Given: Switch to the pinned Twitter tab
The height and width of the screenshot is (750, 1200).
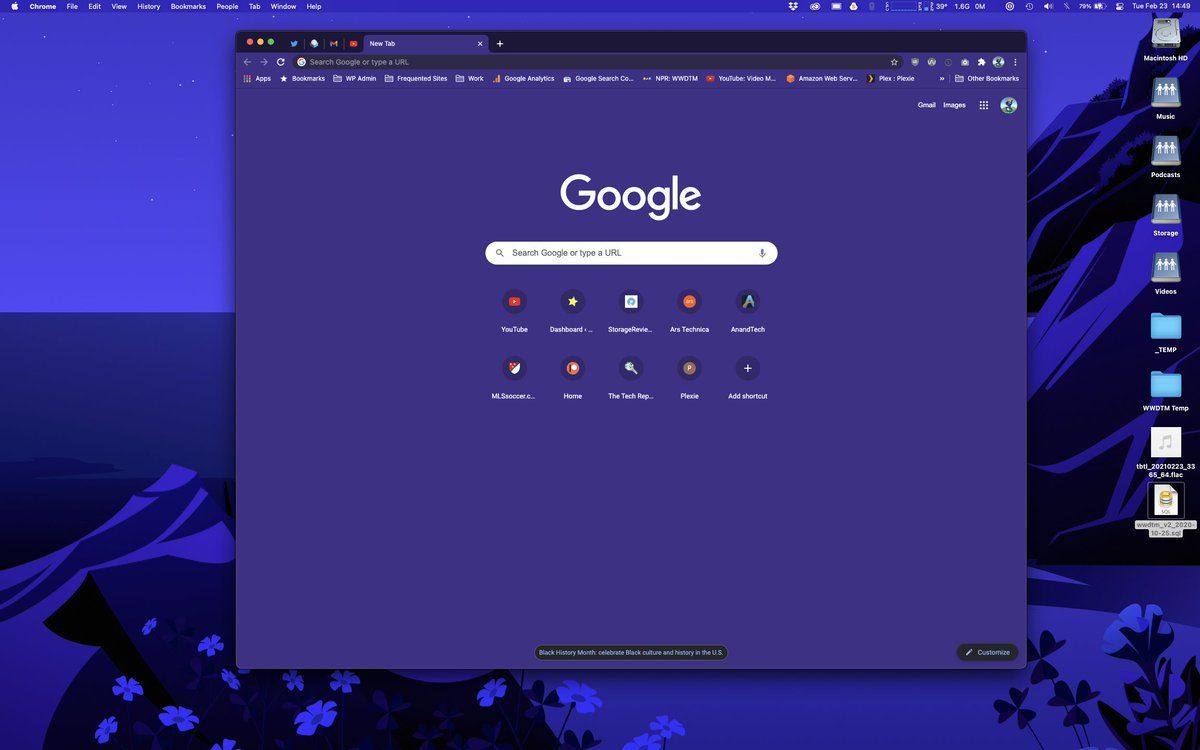Looking at the screenshot, I should click(294, 44).
